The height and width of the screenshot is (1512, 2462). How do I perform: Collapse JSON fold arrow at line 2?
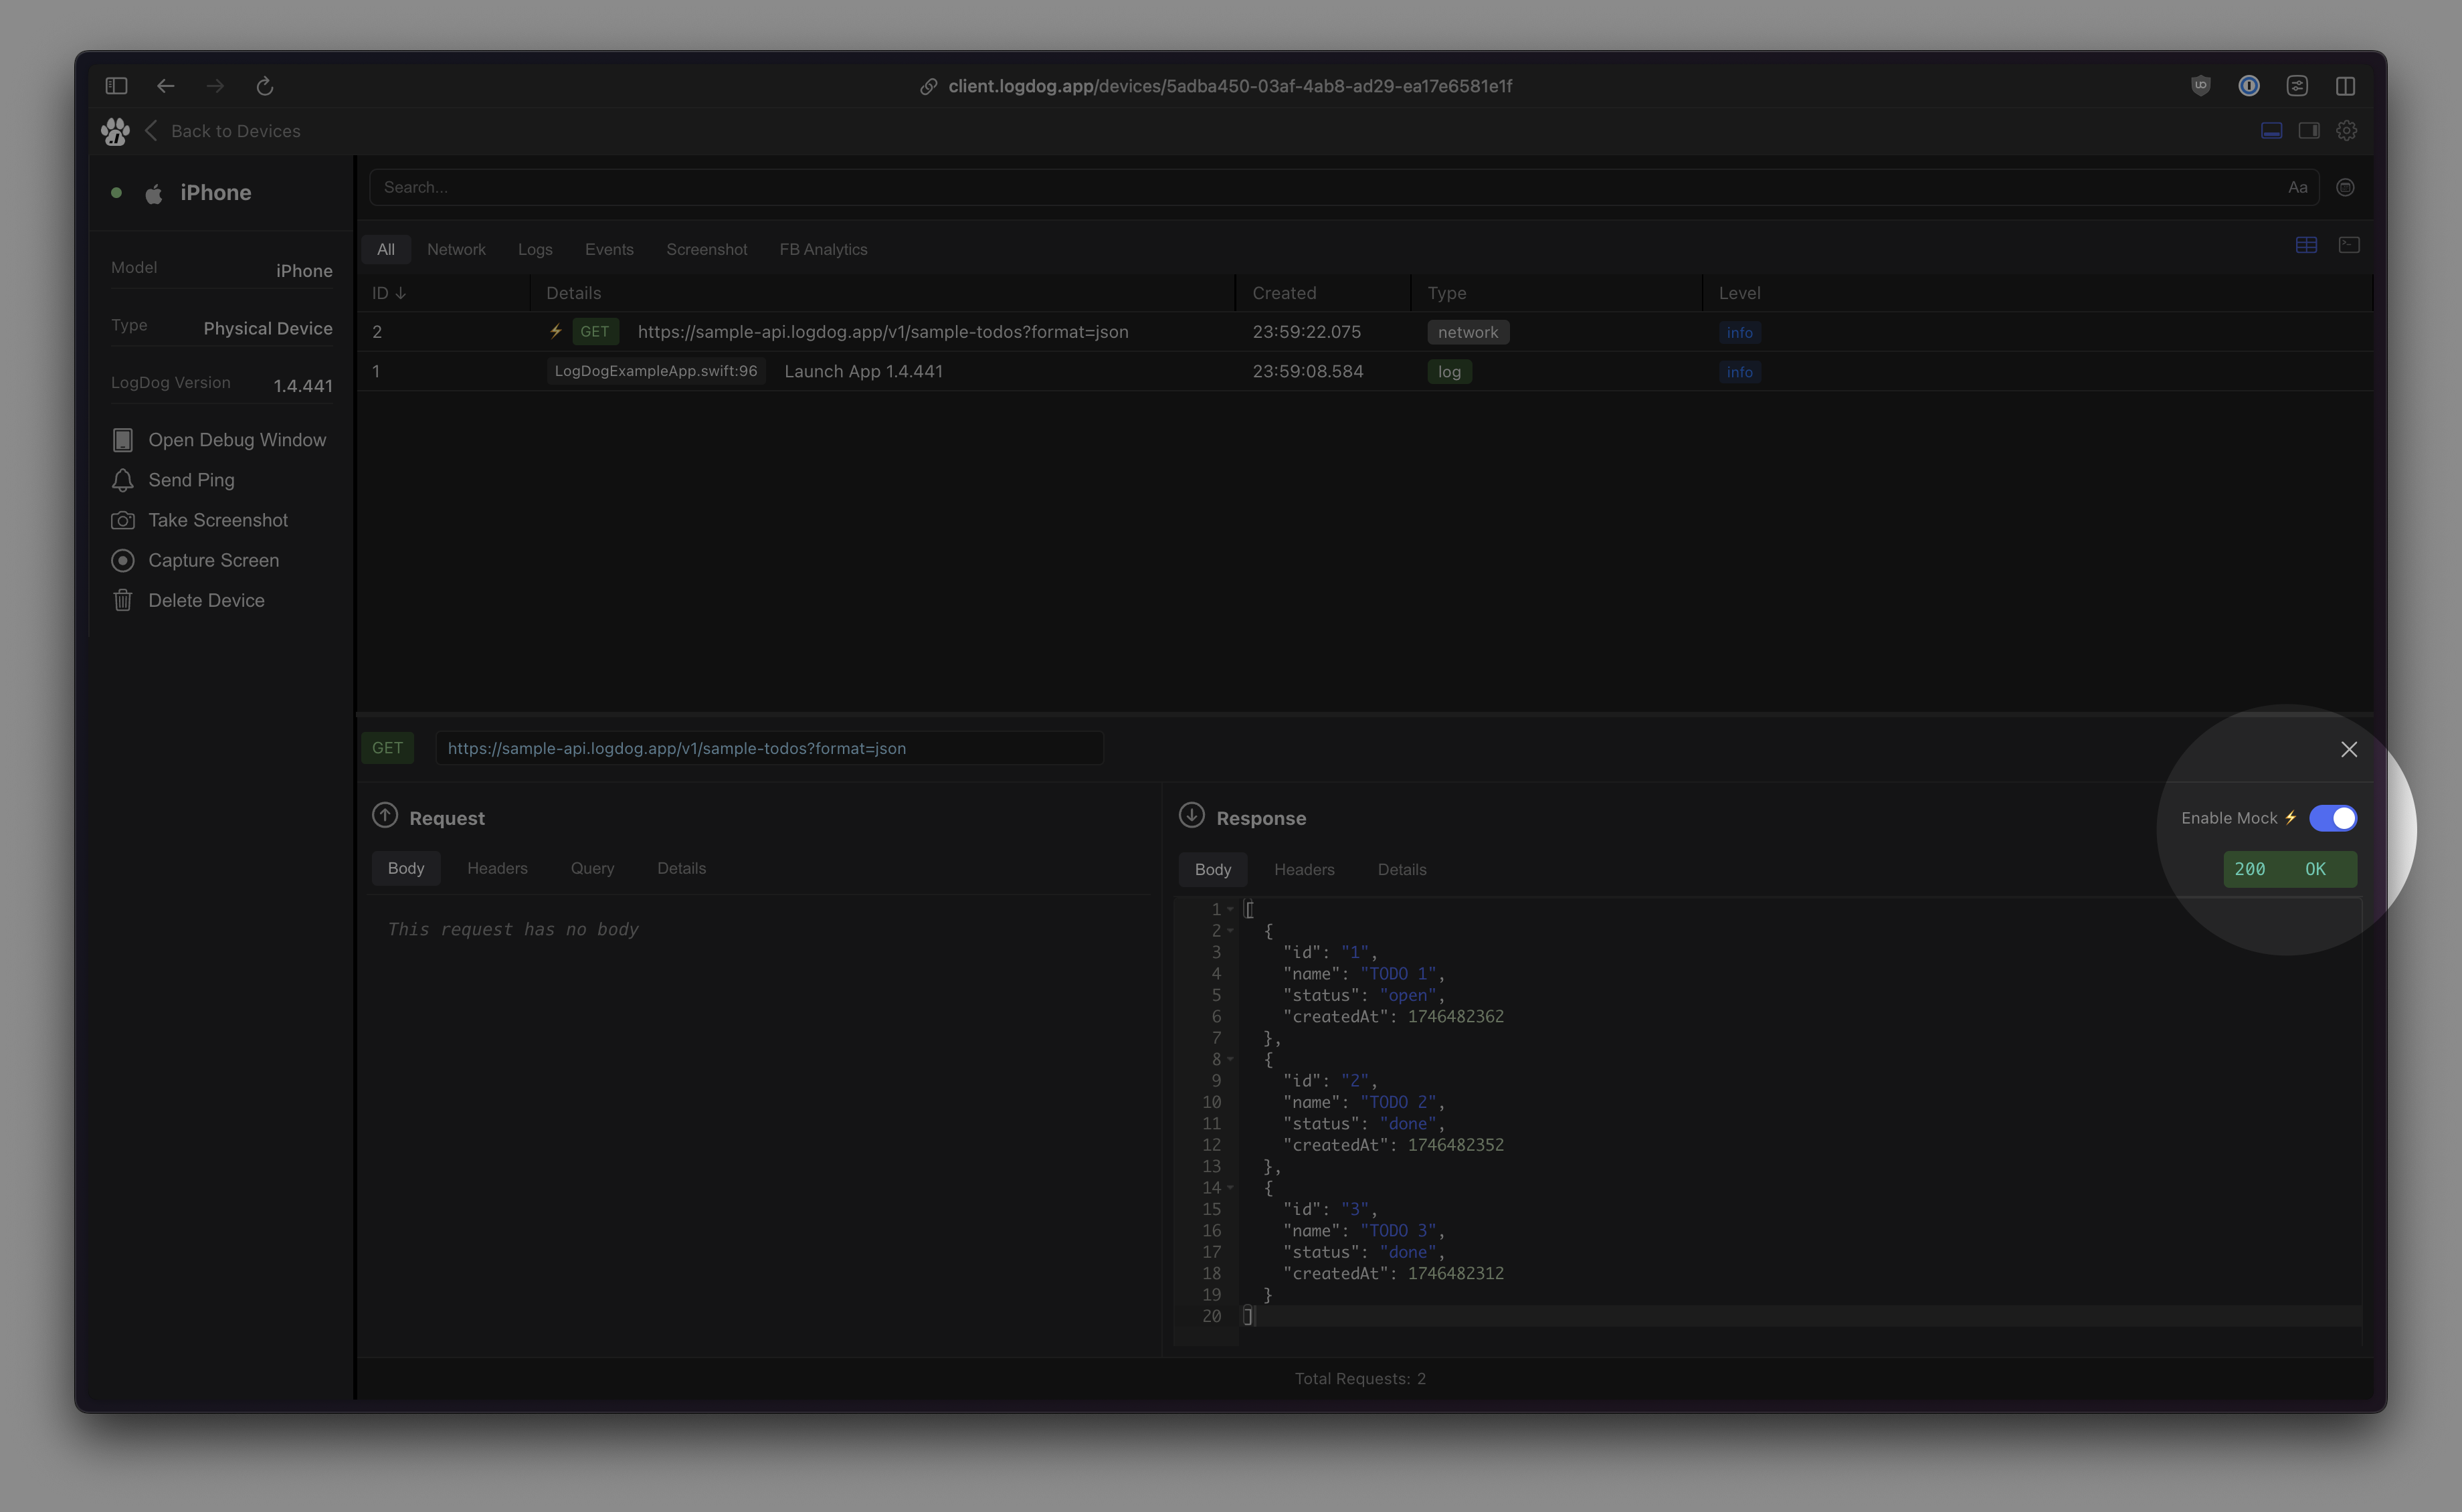pos(1231,931)
